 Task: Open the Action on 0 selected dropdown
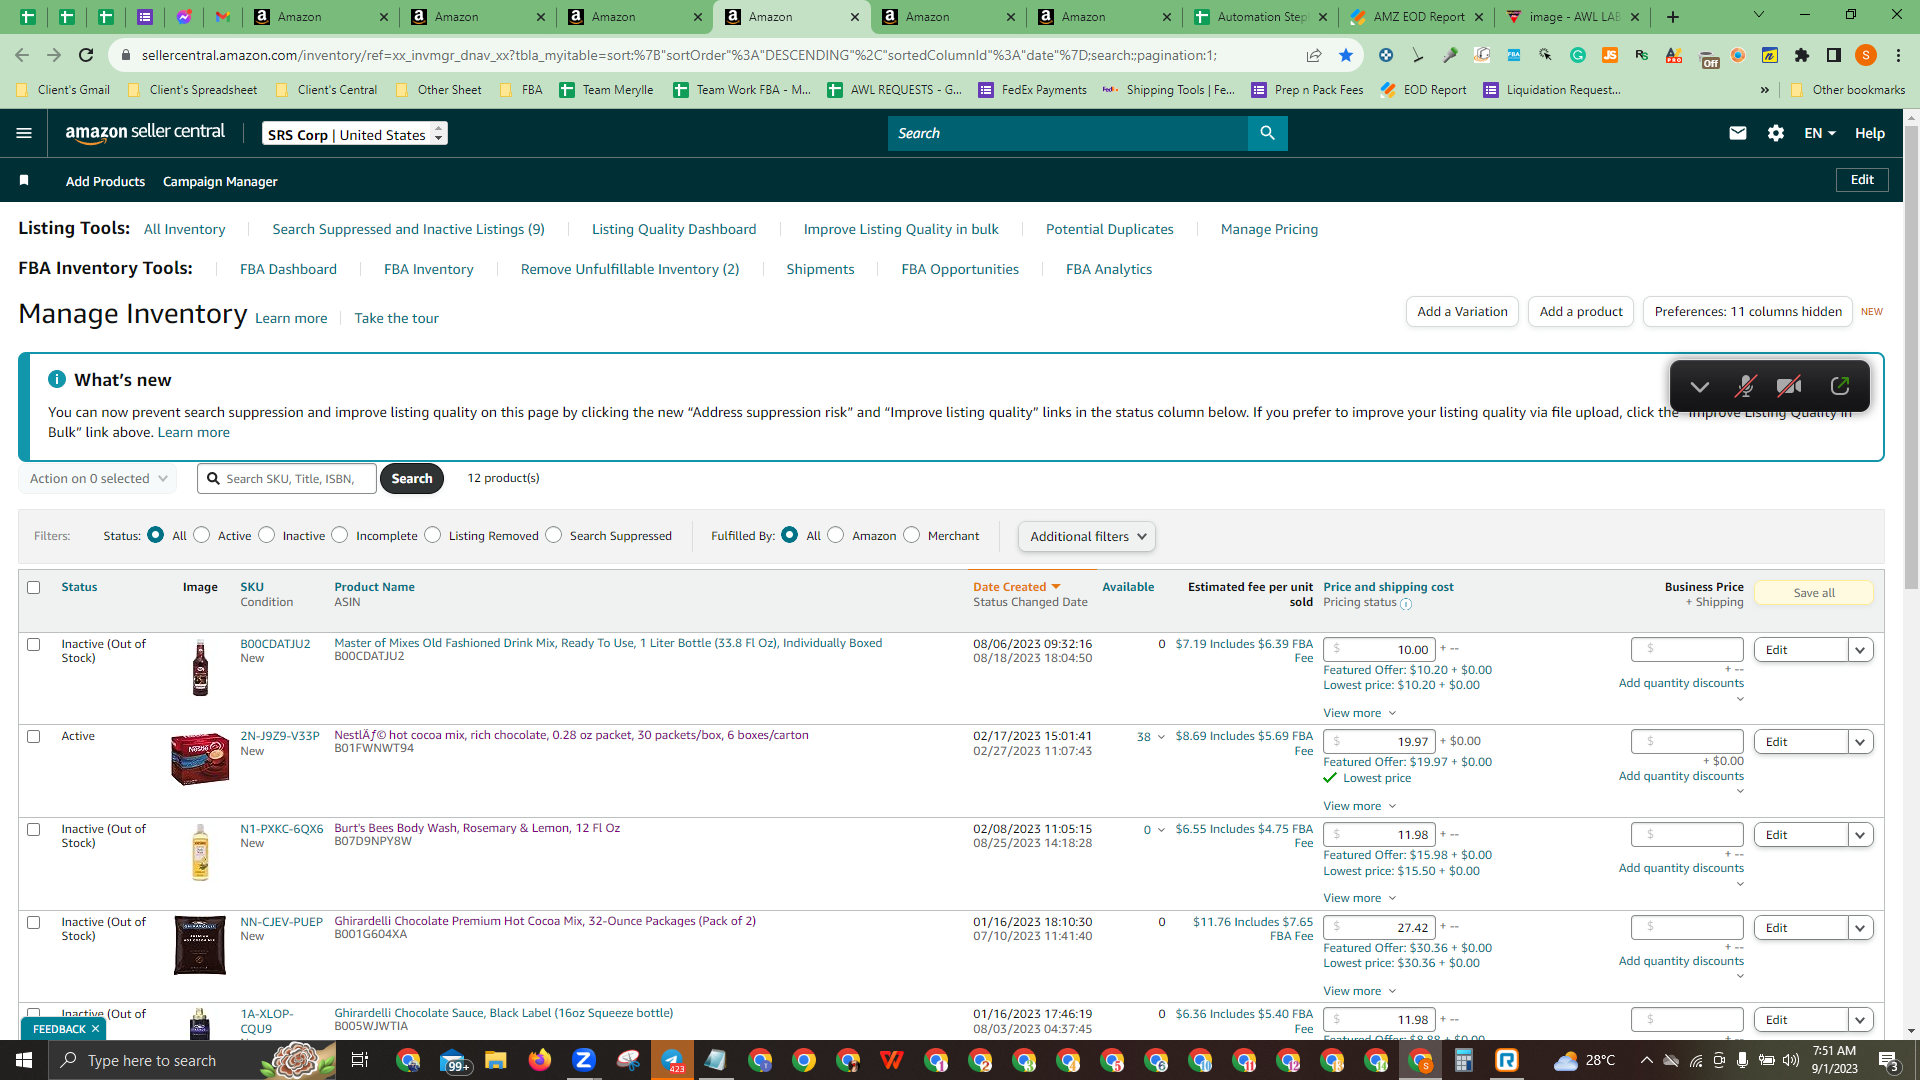[x=98, y=479]
